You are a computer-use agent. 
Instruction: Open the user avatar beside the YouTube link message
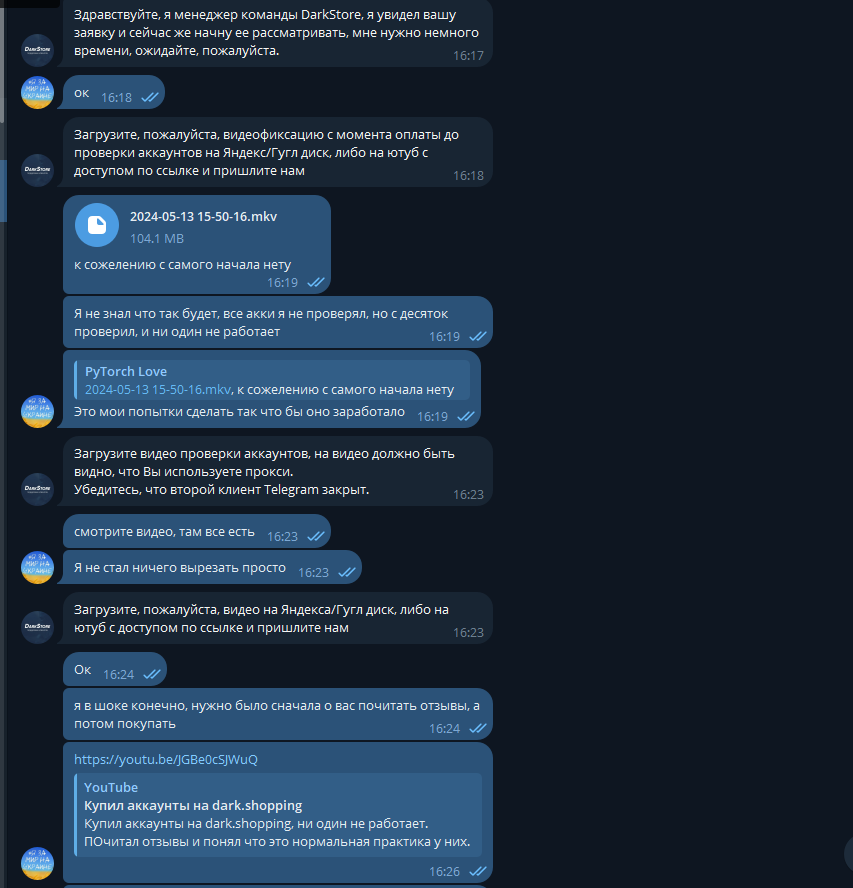(x=37, y=863)
